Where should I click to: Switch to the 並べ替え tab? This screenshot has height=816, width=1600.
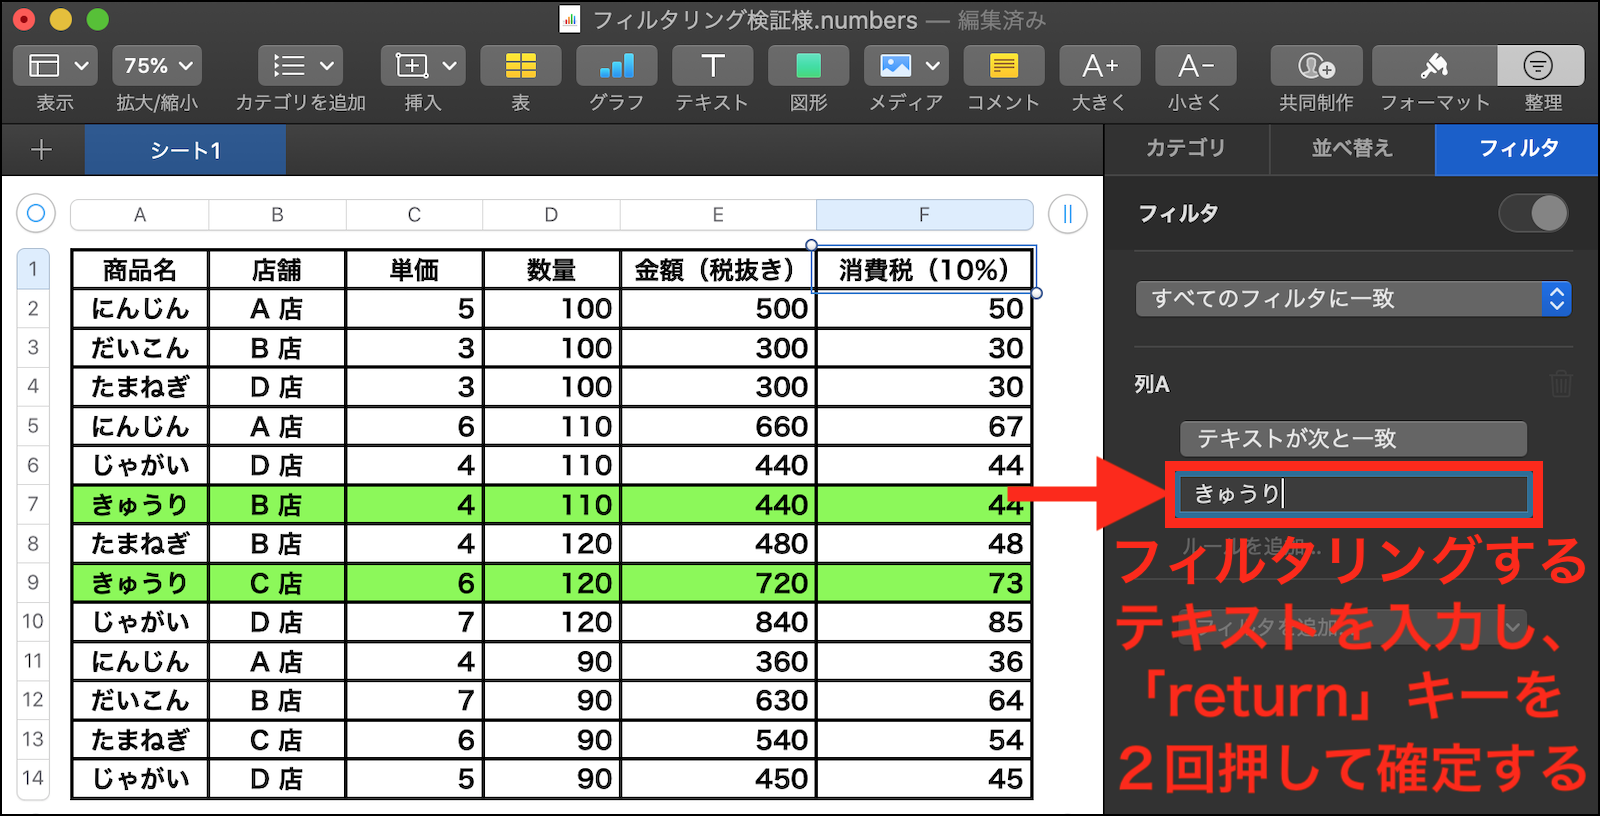(x=1352, y=149)
